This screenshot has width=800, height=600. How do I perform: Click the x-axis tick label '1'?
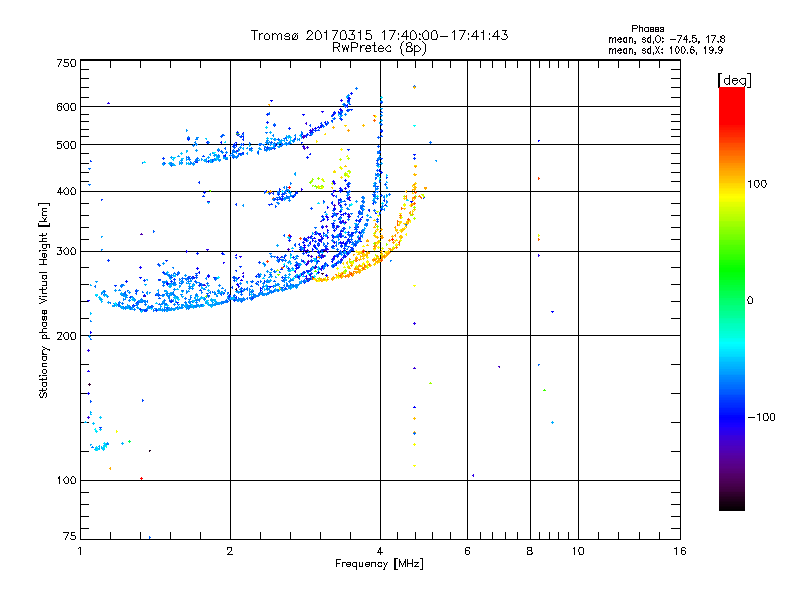80,551
